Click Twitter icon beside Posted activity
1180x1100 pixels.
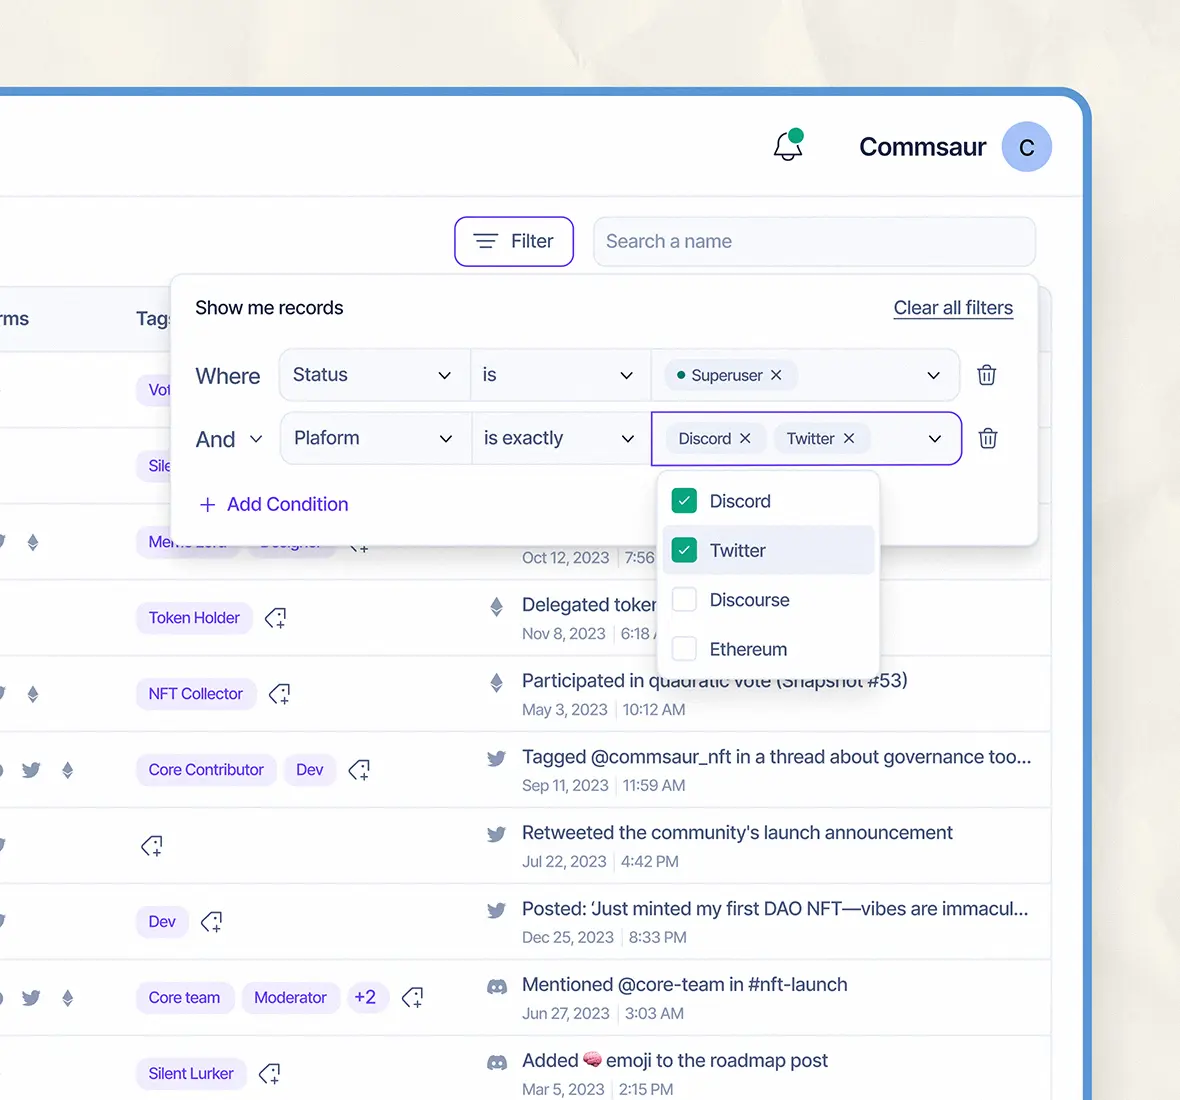click(x=496, y=910)
